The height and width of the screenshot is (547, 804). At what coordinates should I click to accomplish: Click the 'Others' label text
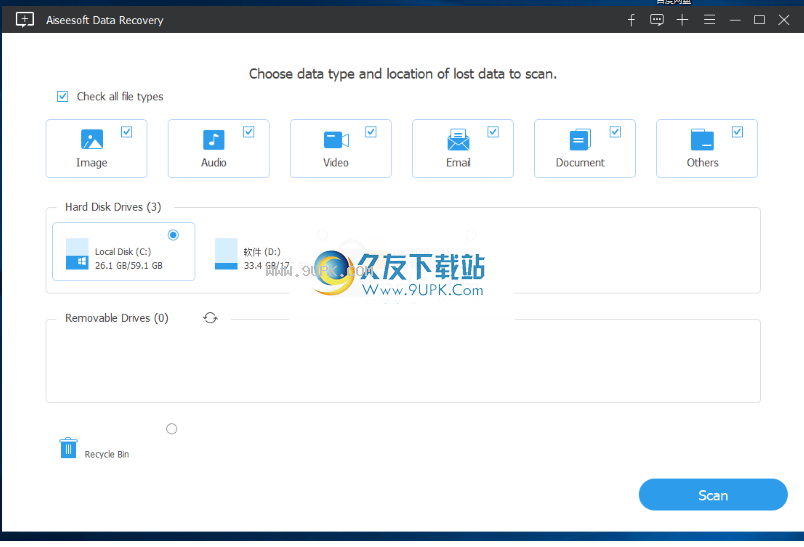702,163
